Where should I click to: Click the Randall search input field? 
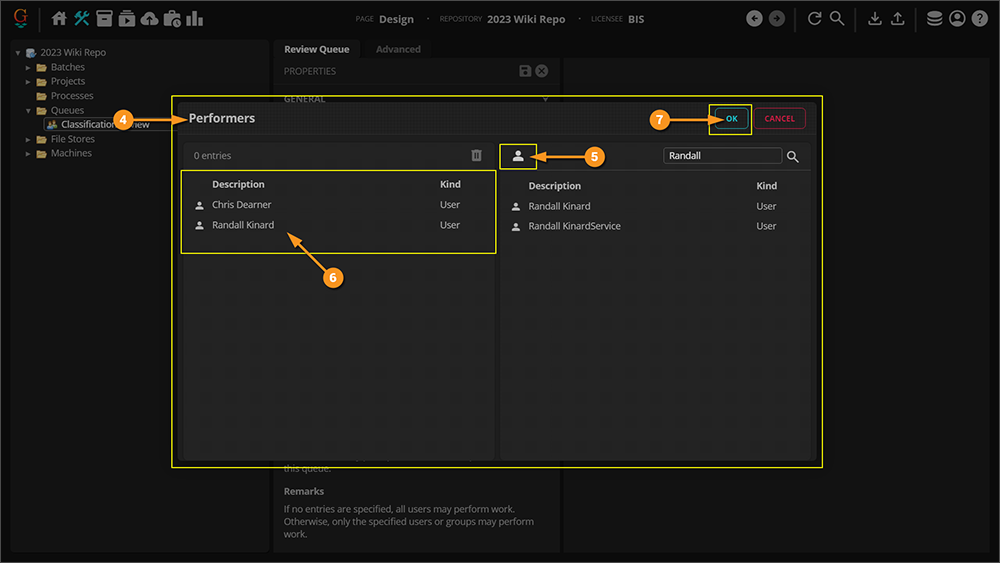722,156
